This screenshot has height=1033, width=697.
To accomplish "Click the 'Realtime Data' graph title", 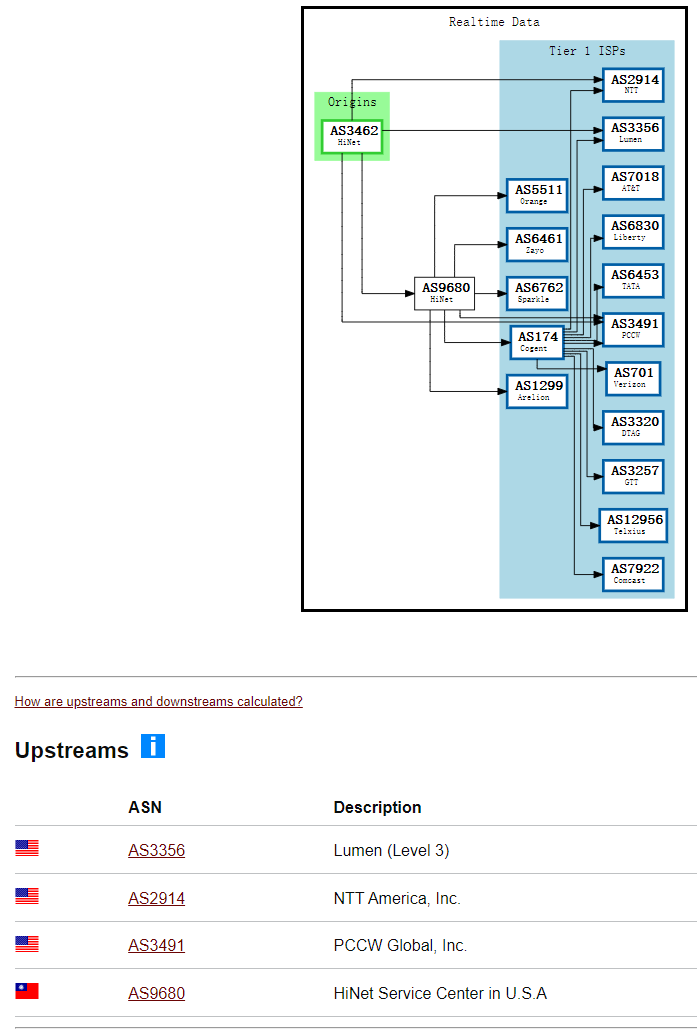I will click(x=494, y=22).
